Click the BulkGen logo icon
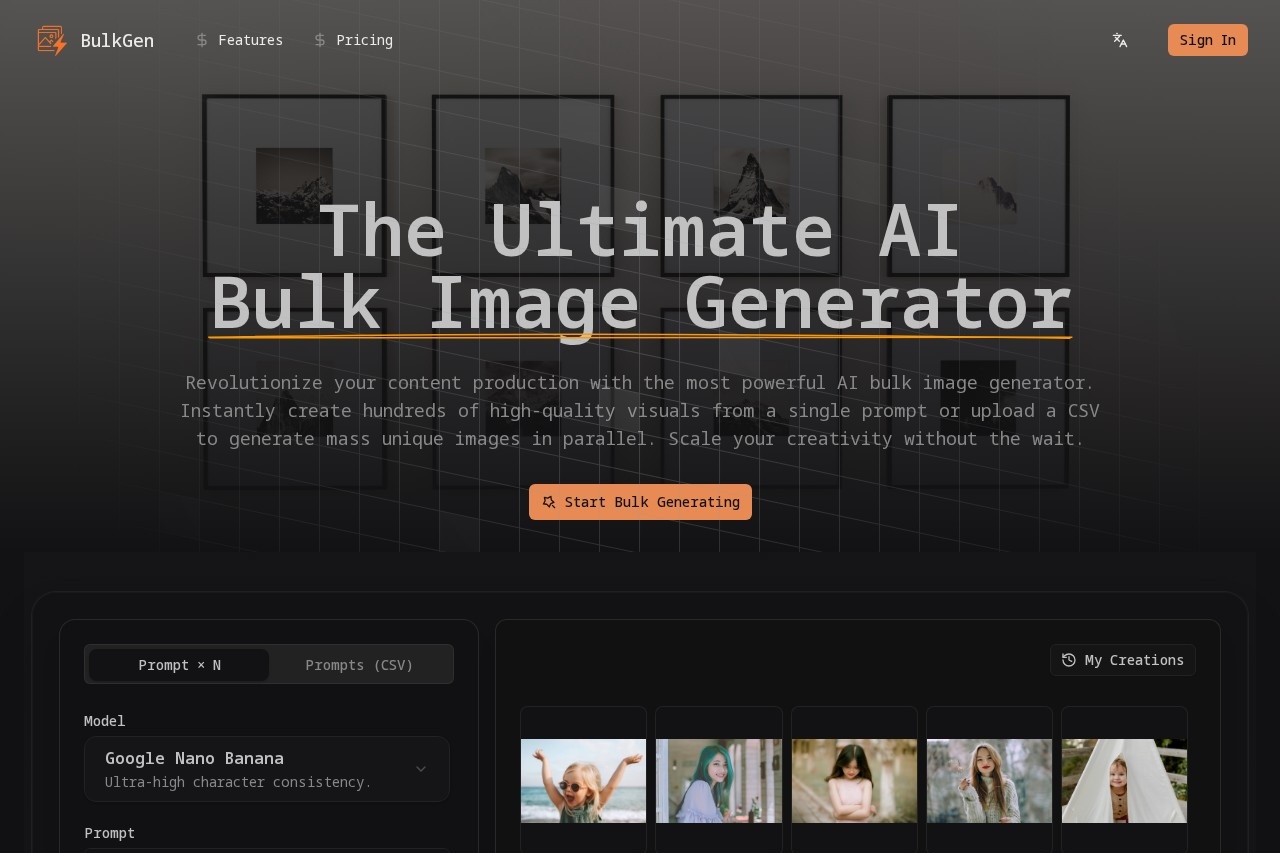Image resolution: width=1280 pixels, height=853 pixels. tap(51, 40)
